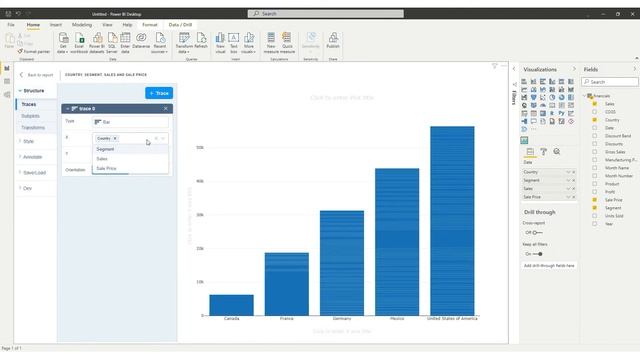Viewport: 640px width, 360px height.
Task: Click the filter icon above the chart
Action: 494,66
